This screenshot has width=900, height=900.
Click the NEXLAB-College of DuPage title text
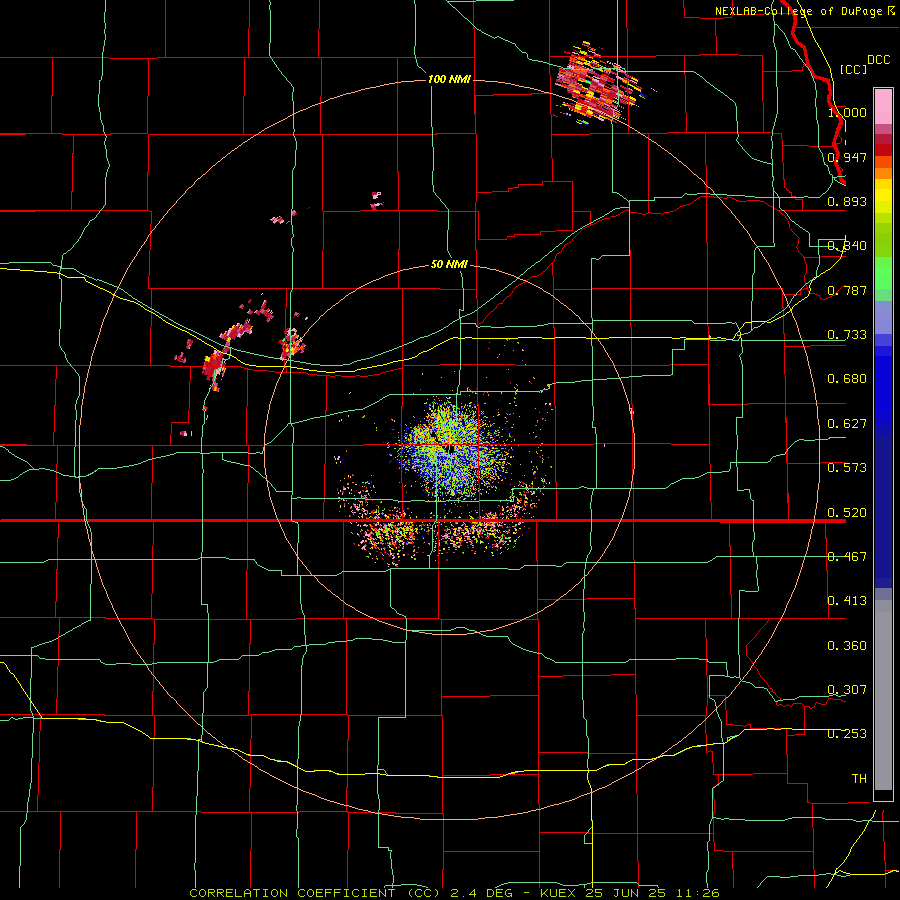(x=805, y=11)
